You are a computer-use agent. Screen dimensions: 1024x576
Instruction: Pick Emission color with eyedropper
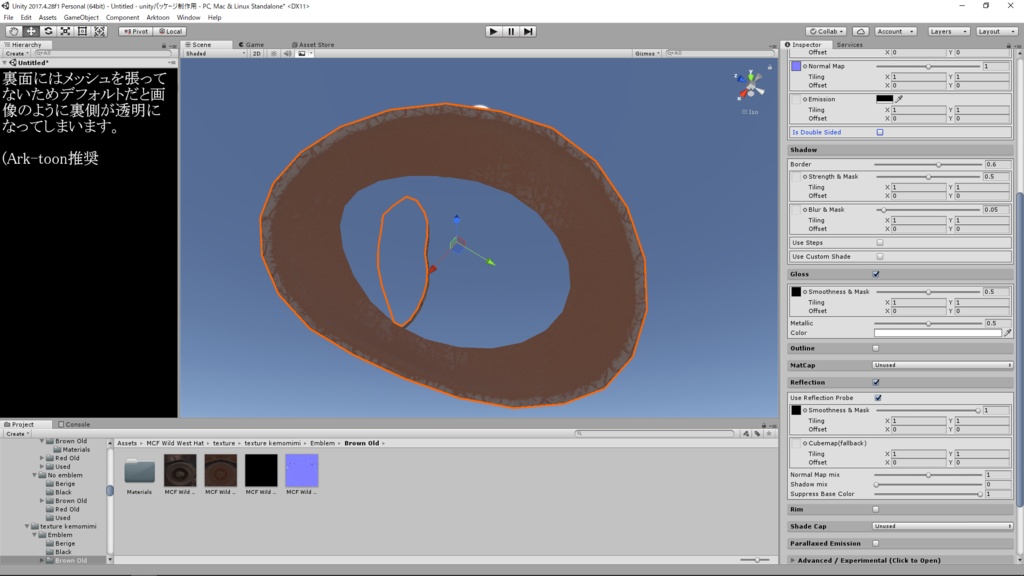[x=899, y=99]
